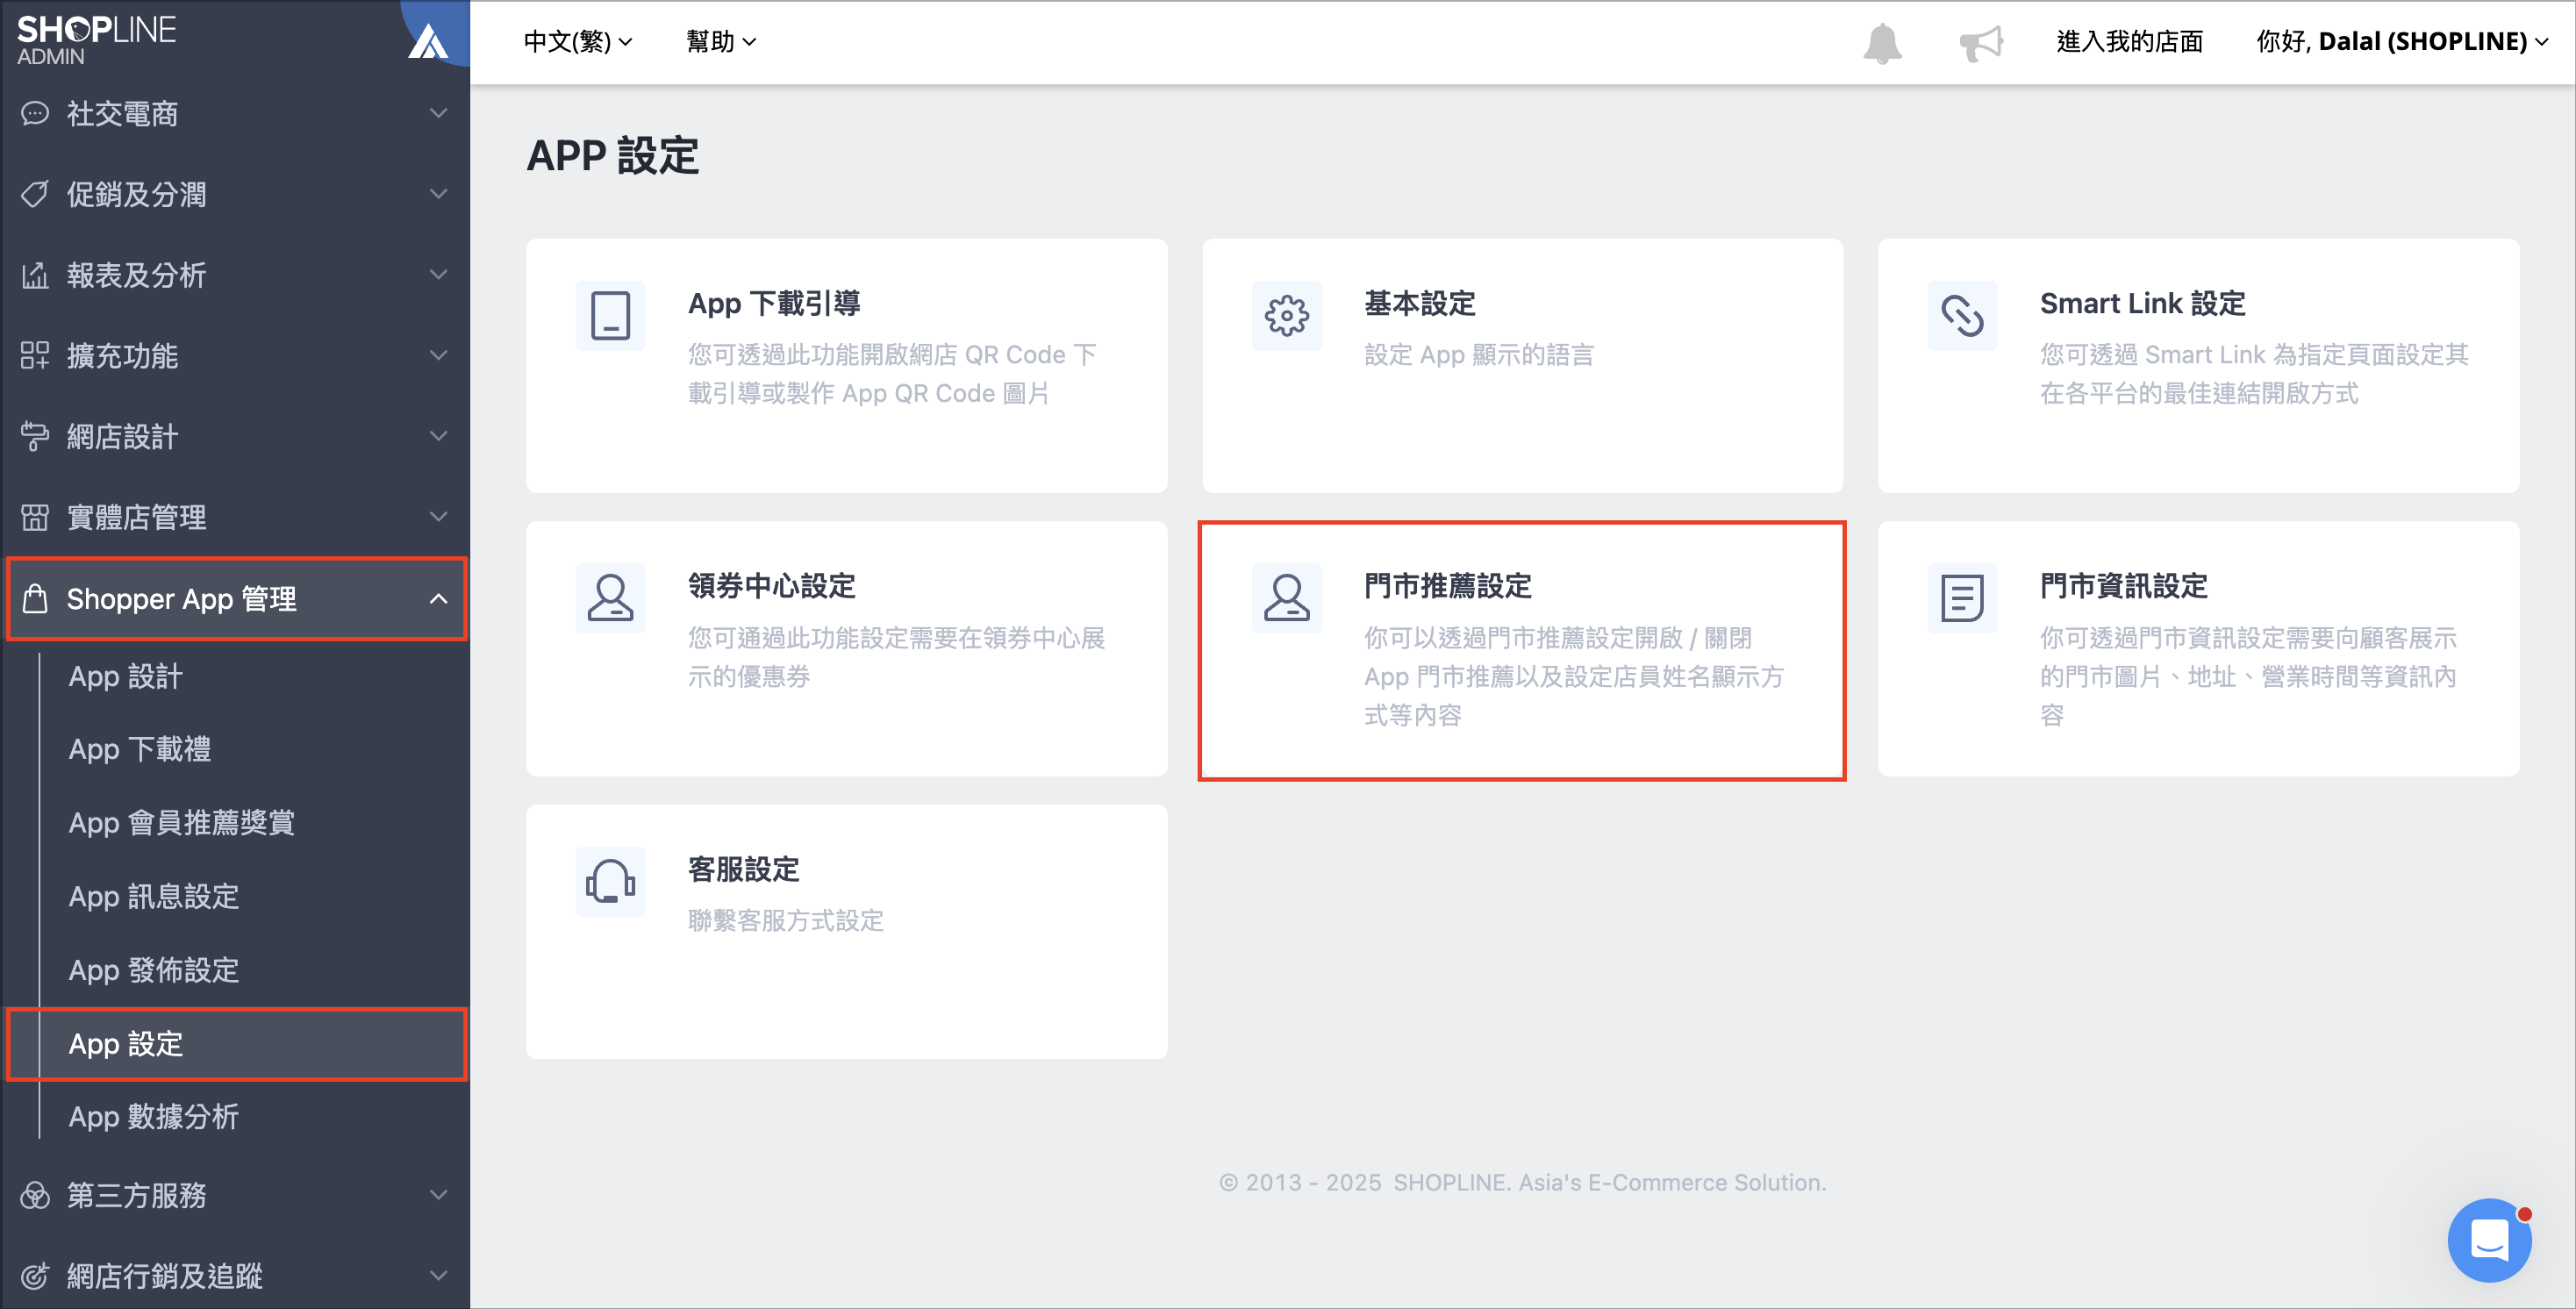Click the 網店行銷及追蹤 target icon

35,1276
